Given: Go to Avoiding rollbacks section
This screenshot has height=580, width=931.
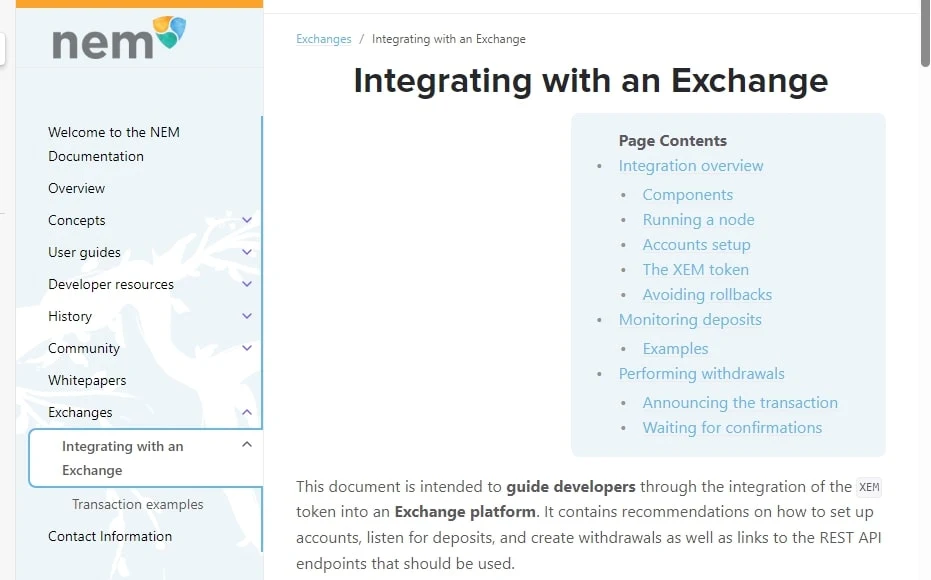Looking at the screenshot, I should (707, 294).
